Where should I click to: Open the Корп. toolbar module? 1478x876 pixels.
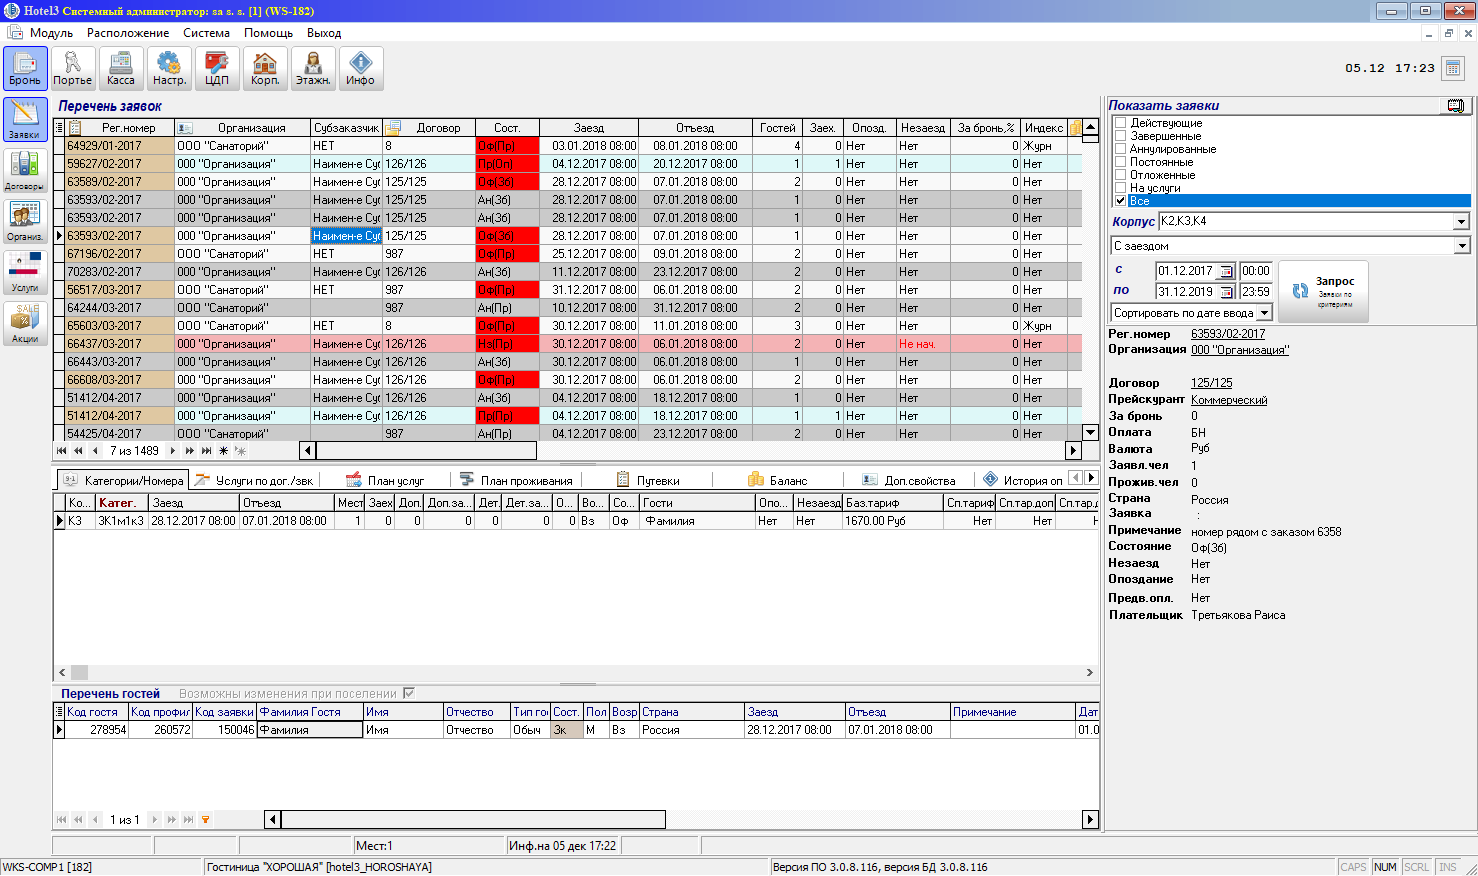click(265, 69)
